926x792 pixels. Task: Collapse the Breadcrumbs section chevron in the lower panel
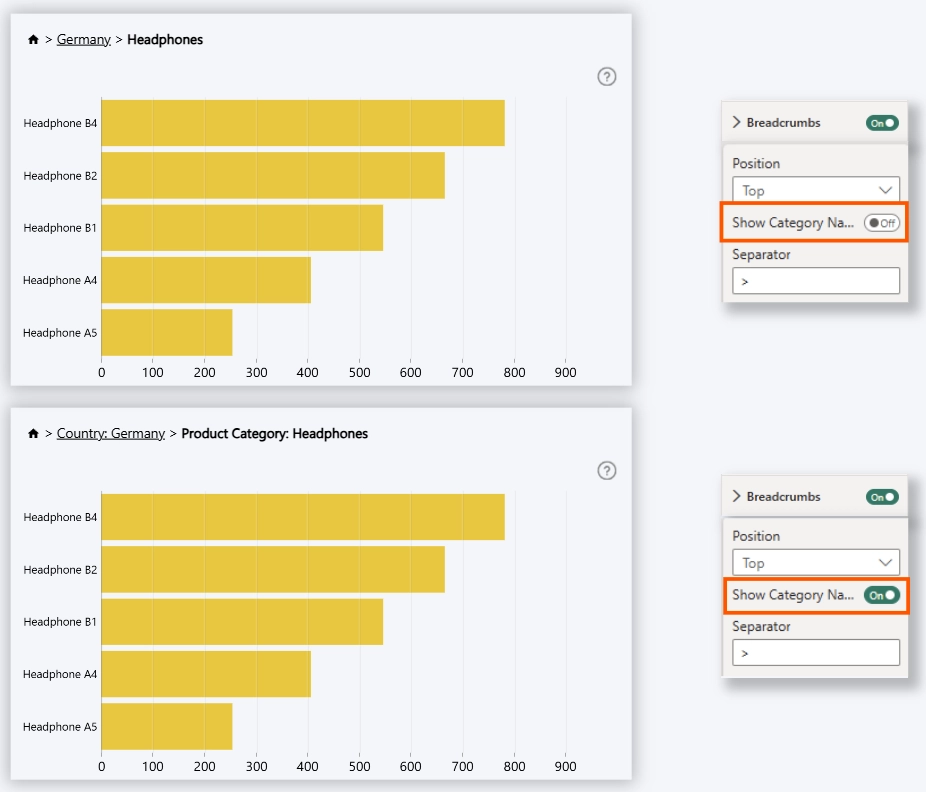pos(737,496)
